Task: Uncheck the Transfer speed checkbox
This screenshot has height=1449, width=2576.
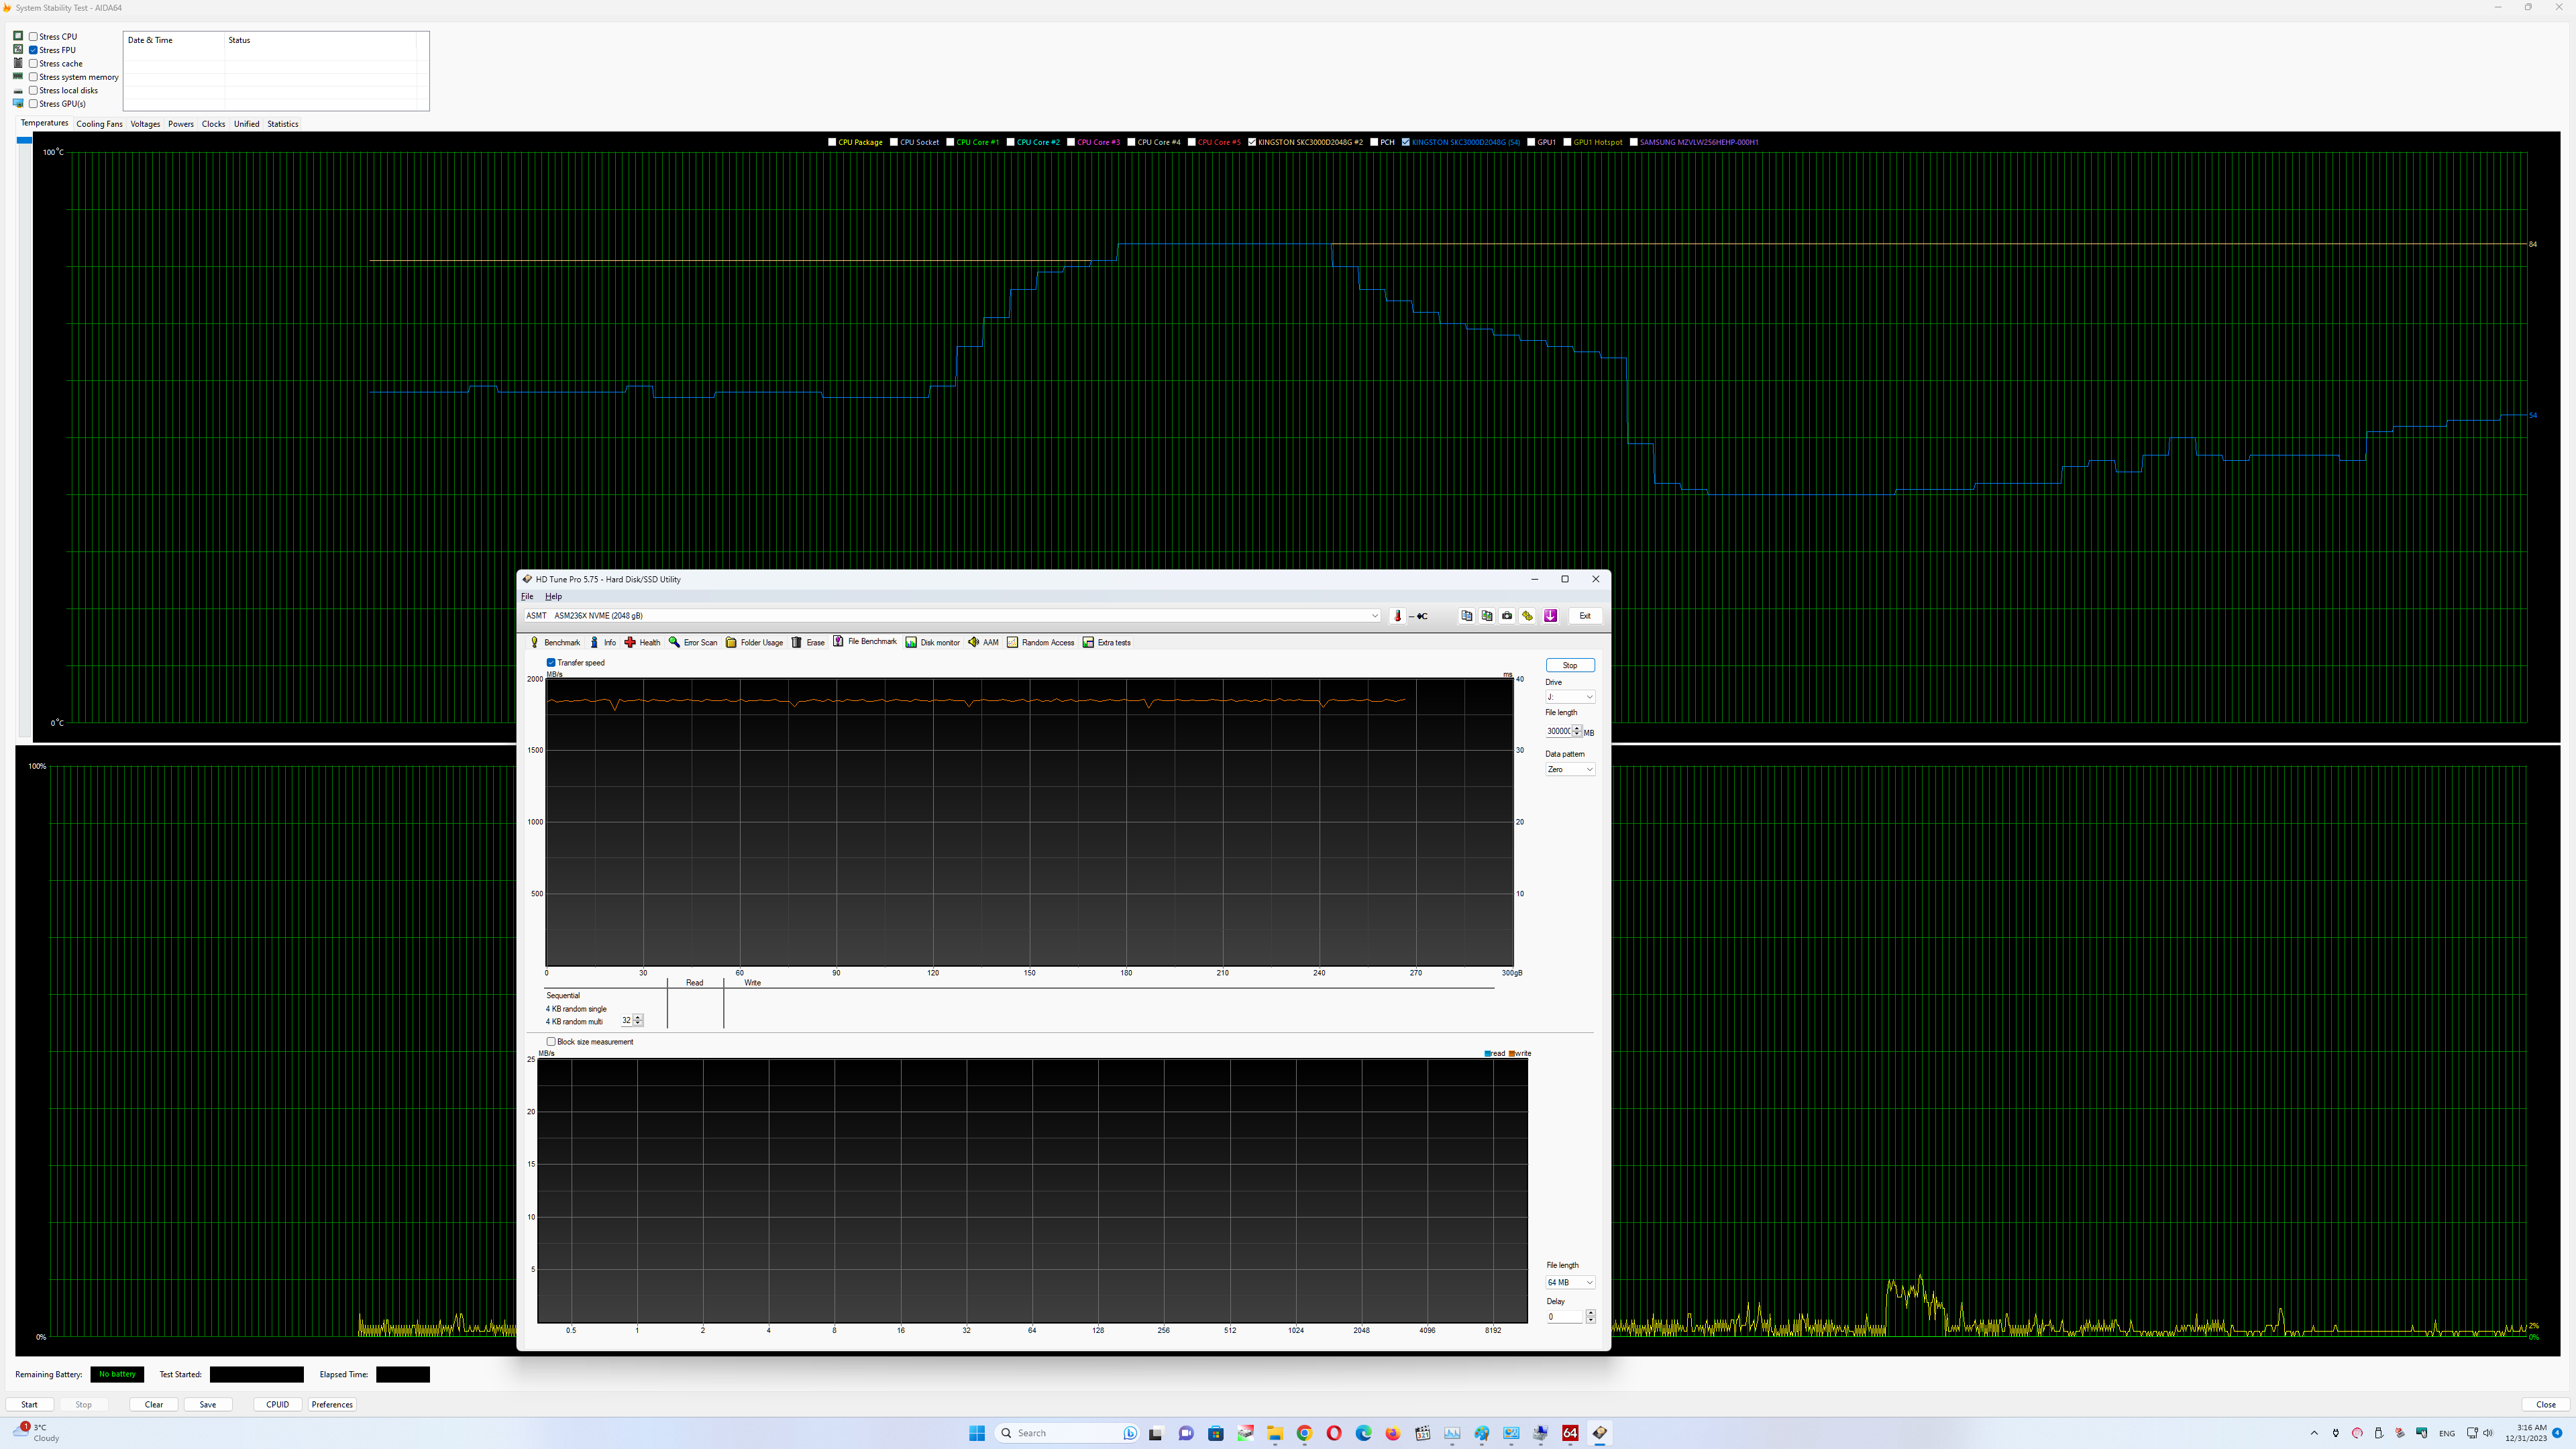Action: [551, 663]
